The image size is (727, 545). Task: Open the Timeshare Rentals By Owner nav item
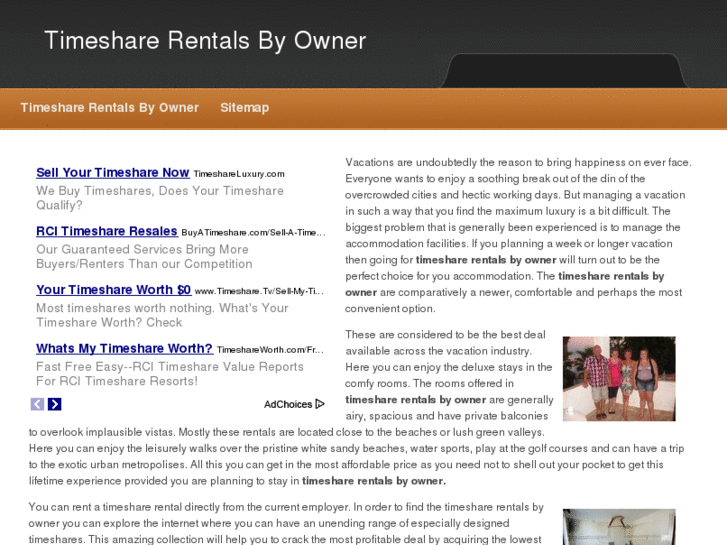(x=109, y=108)
